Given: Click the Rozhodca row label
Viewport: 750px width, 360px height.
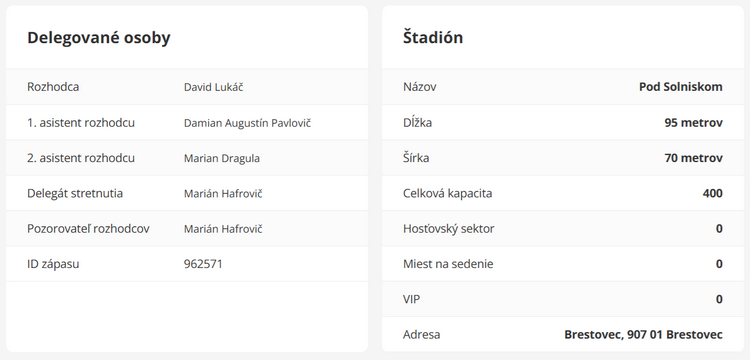Looking at the screenshot, I should pos(53,87).
